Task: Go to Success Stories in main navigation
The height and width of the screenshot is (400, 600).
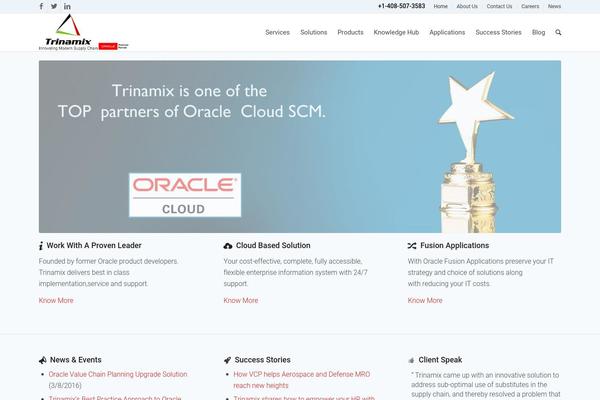Action: [x=499, y=33]
